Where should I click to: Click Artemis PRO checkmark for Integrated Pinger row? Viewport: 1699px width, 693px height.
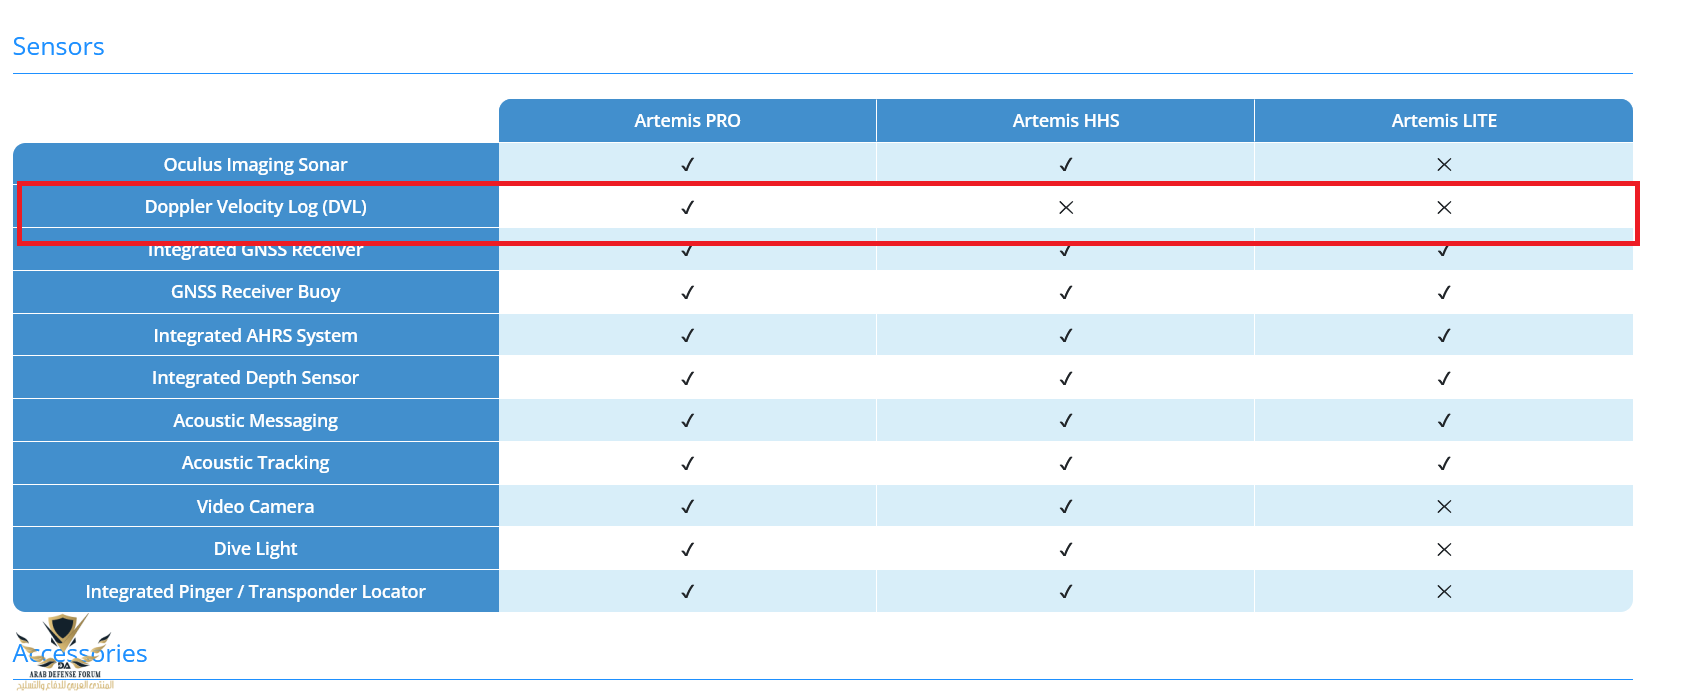click(687, 592)
